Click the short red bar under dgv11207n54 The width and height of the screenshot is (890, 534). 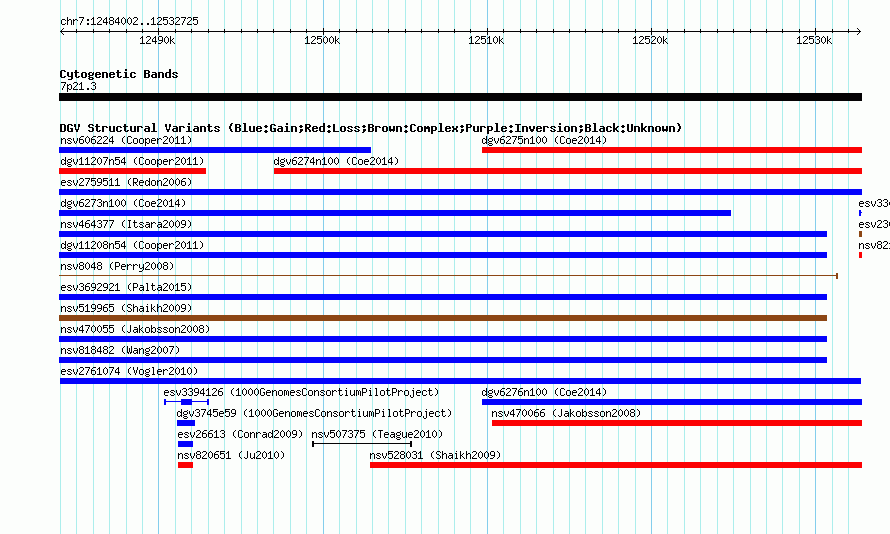tap(132, 171)
